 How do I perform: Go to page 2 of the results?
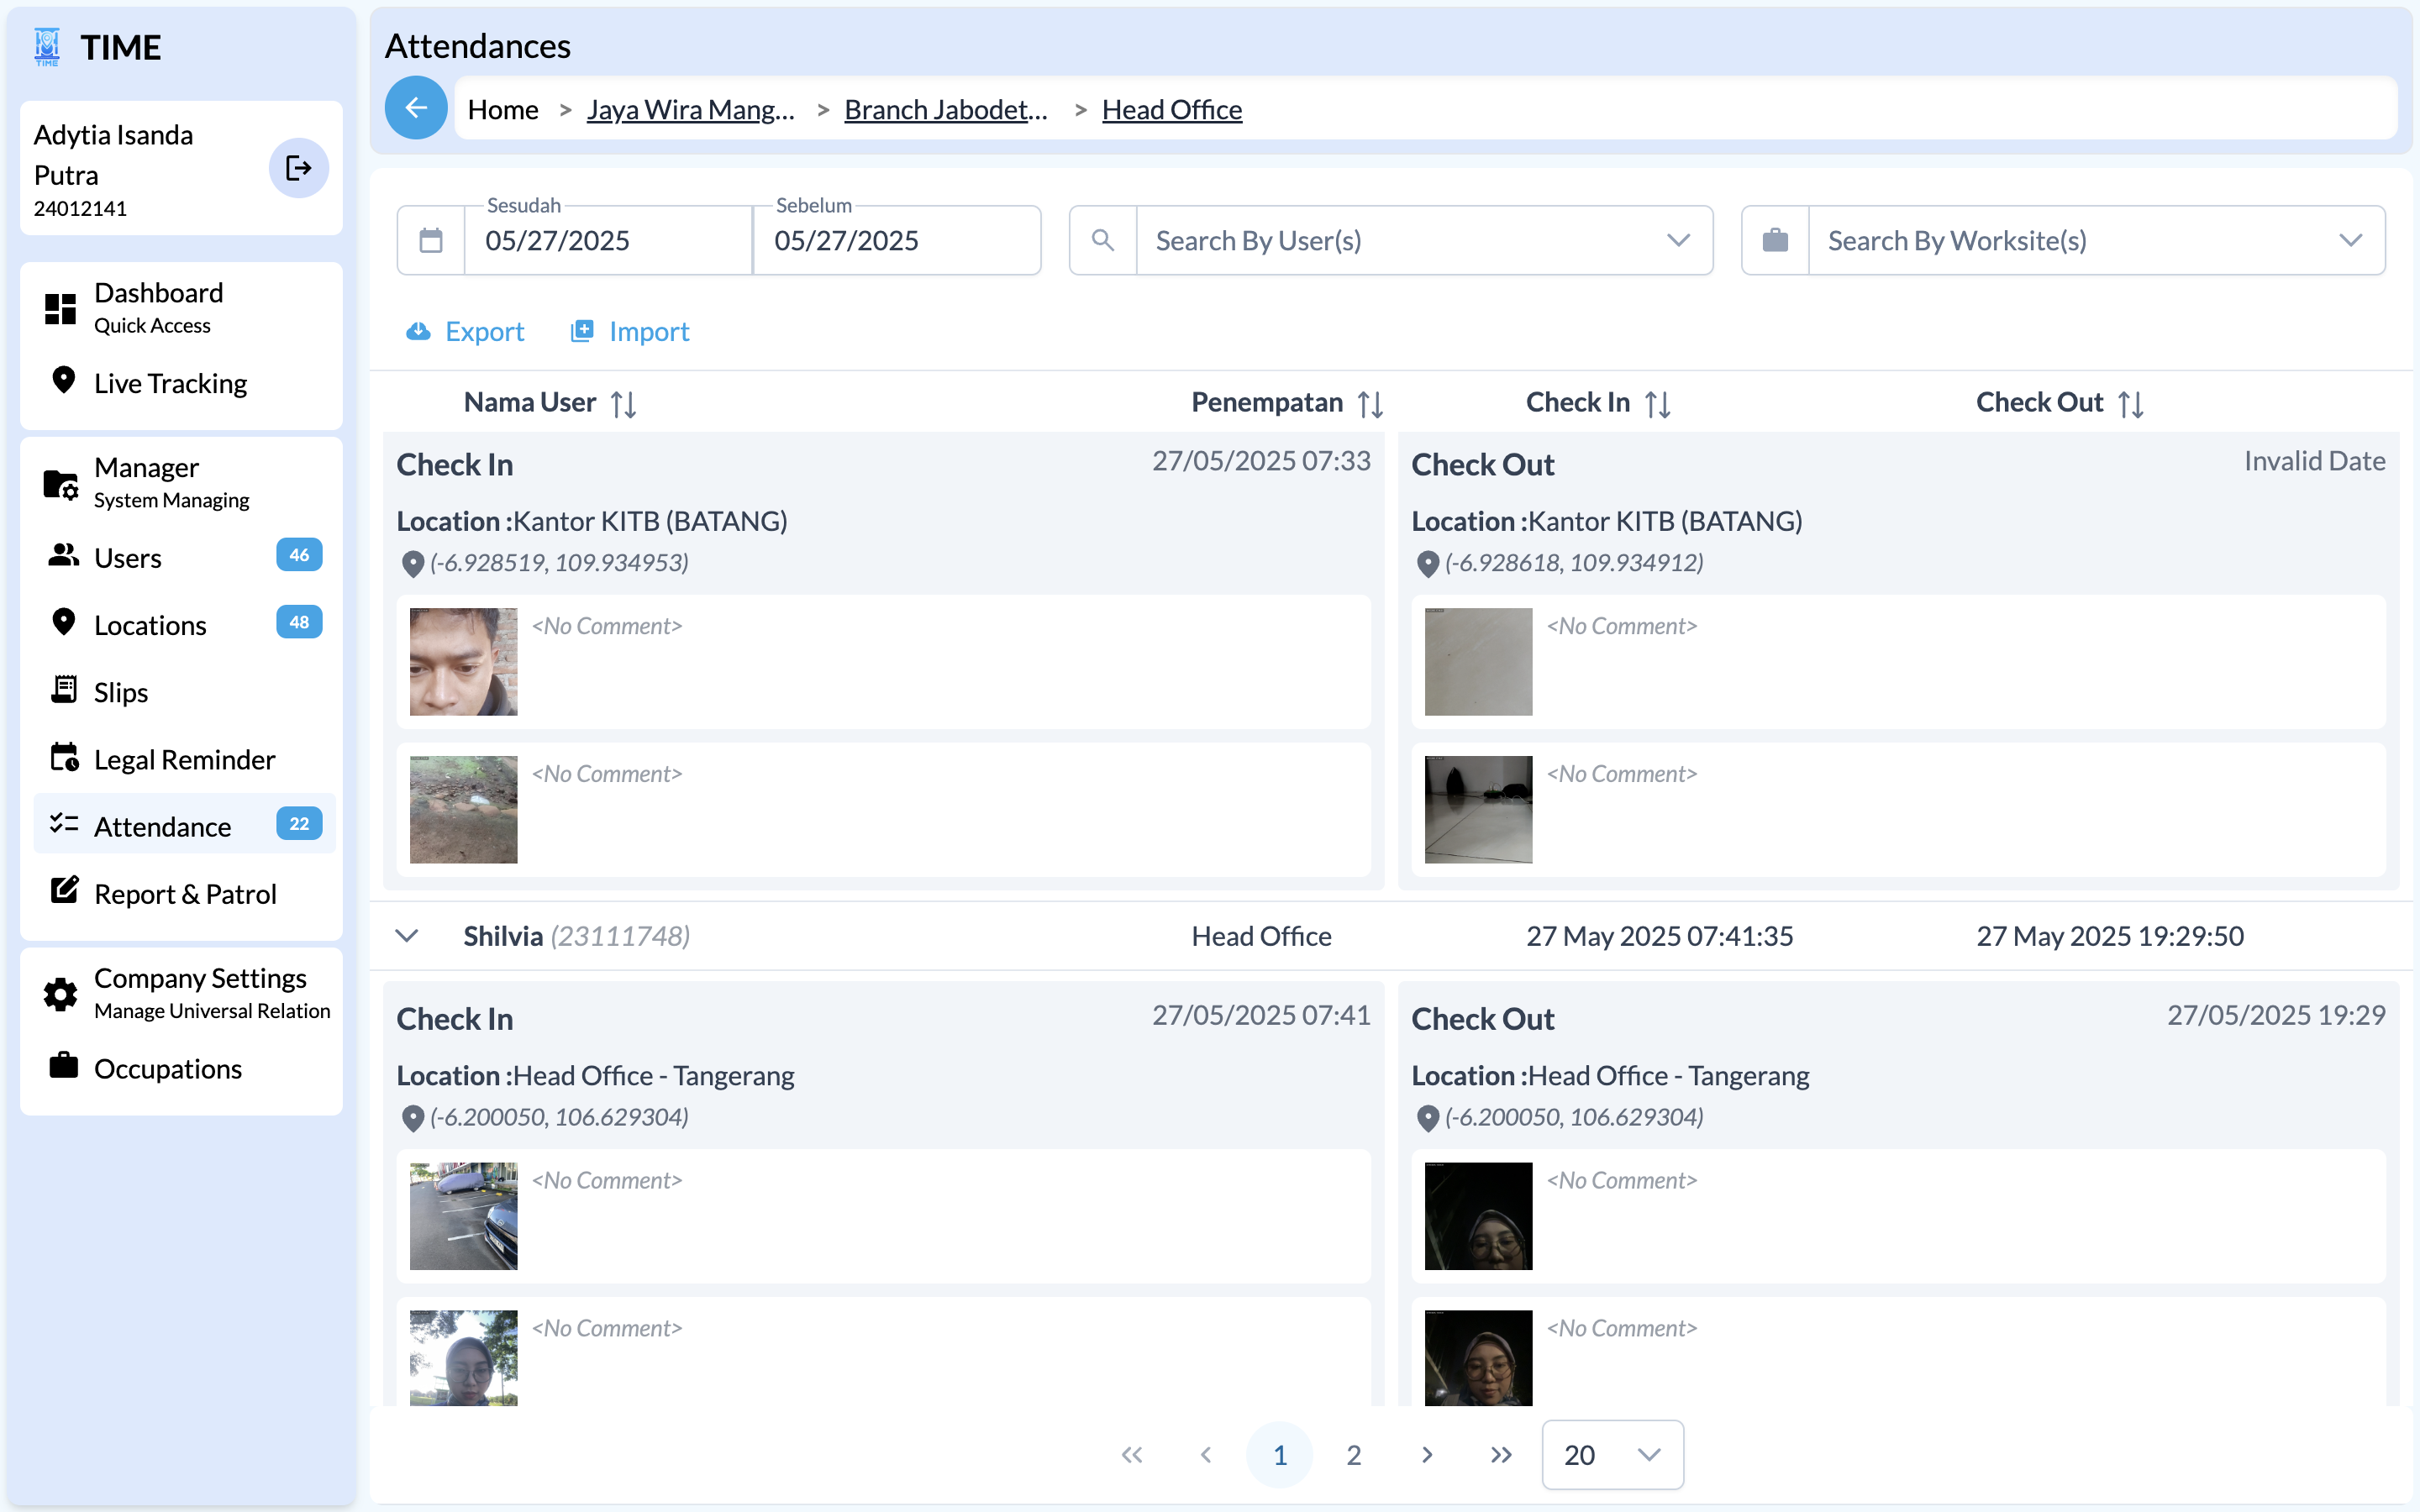1353,1455
